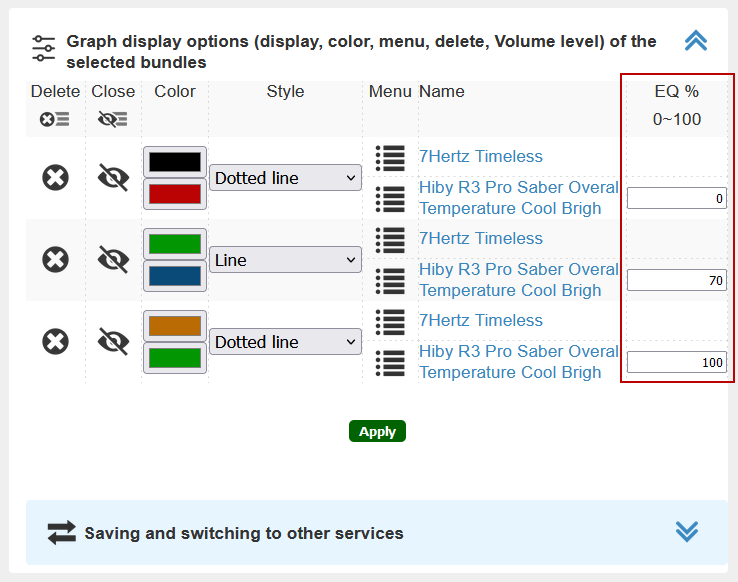Delete the first bundle row with X icon
The height and width of the screenshot is (582, 738).
tap(56, 178)
